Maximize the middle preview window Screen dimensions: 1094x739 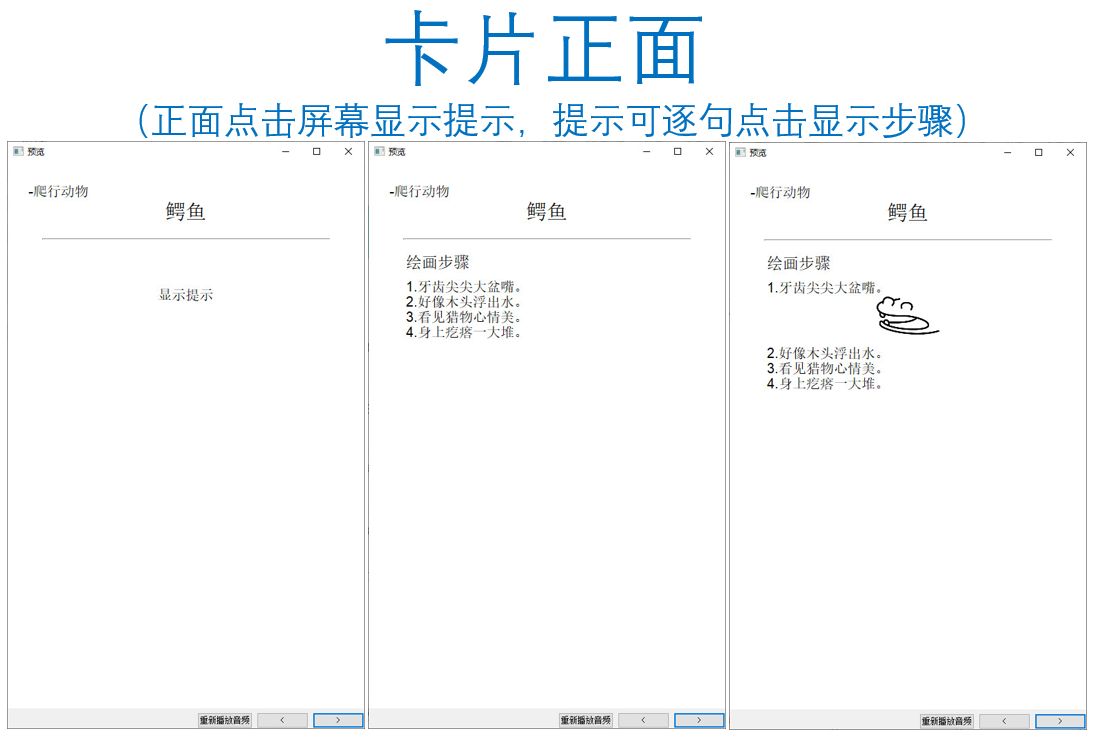coord(677,151)
